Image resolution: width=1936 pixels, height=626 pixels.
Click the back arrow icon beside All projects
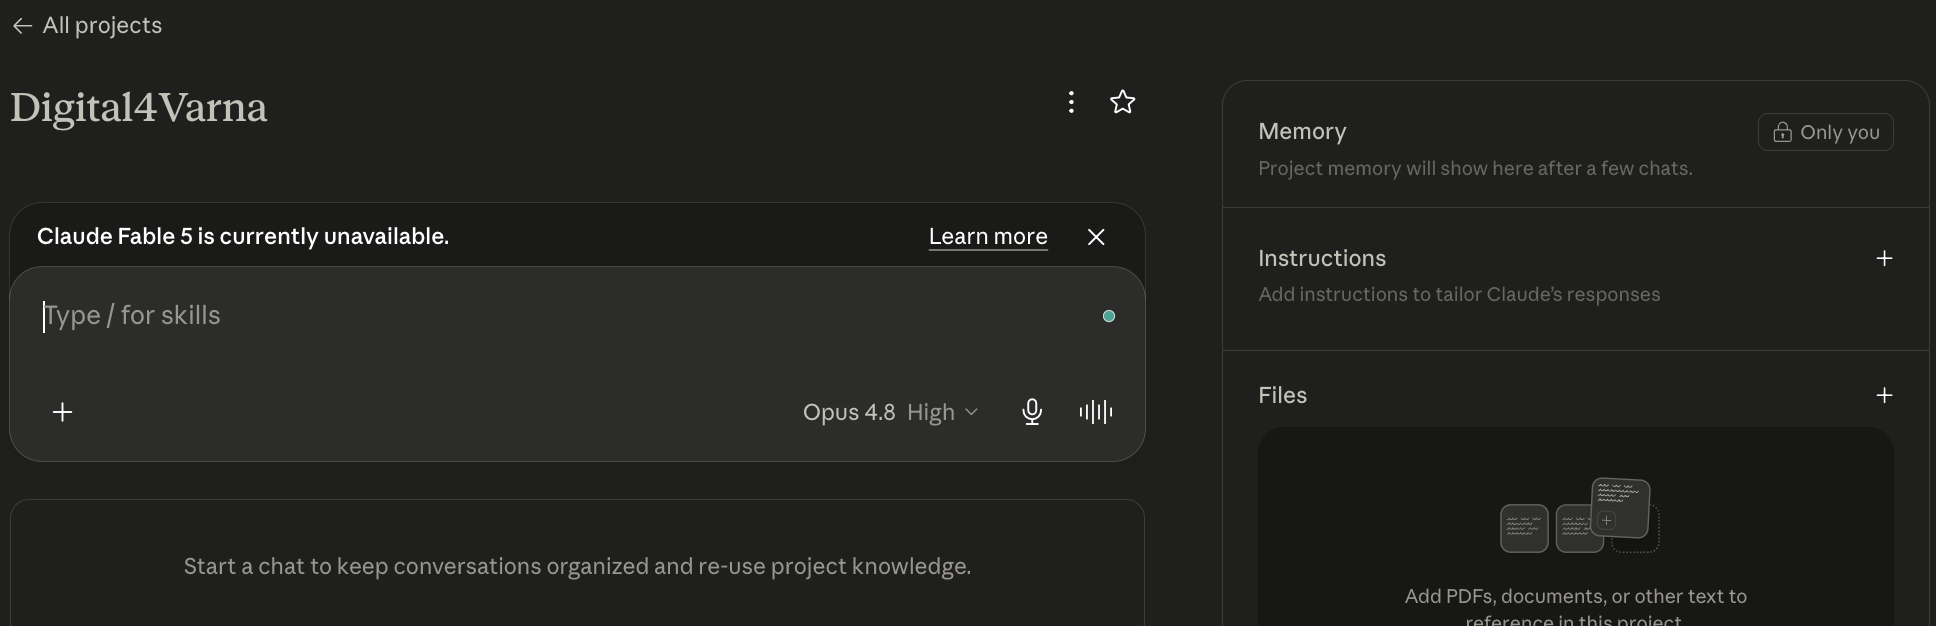22,26
